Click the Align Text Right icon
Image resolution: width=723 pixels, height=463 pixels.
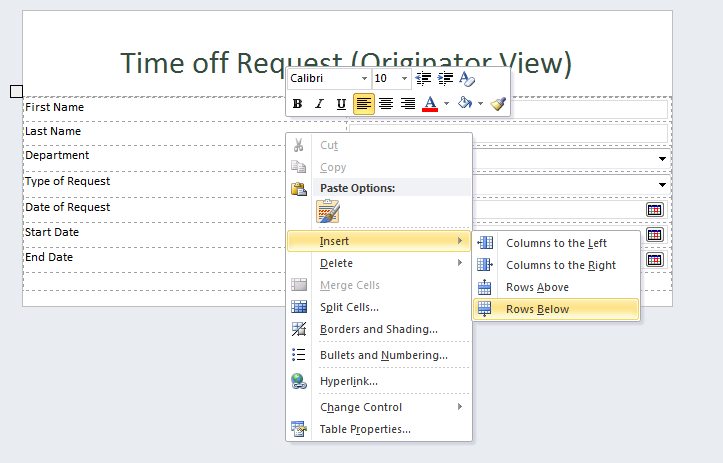pyautogui.click(x=408, y=104)
